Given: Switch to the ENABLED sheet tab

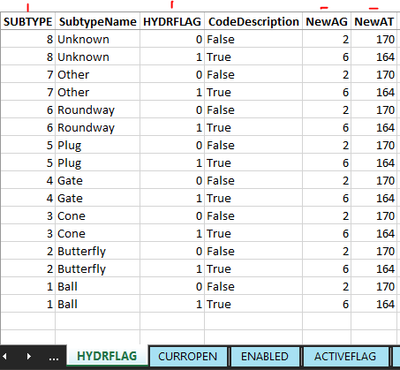Looking at the screenshot, I should click(265, 356).
